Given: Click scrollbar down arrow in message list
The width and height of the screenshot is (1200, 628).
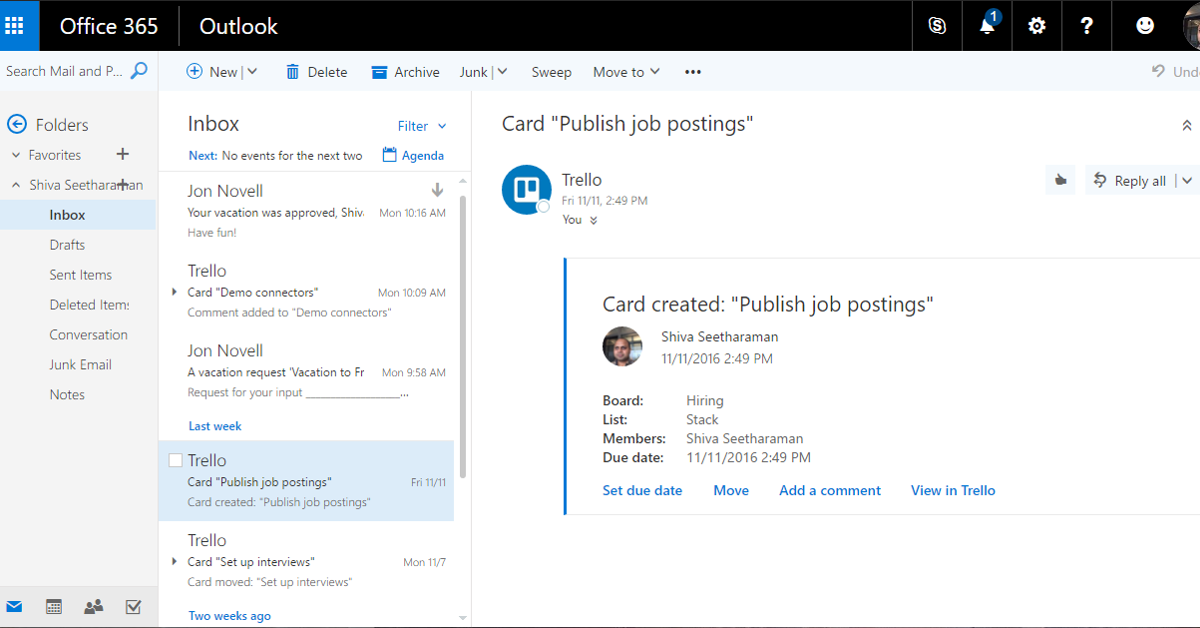Looking at the screenshot, I should click(462, 618).
